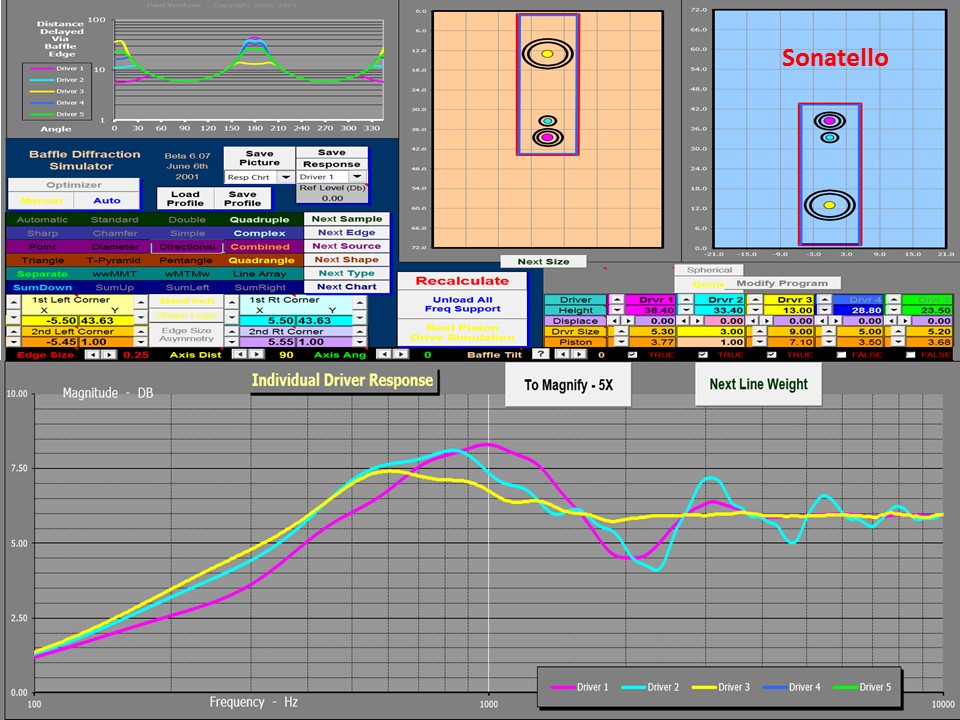Click the red Recalculate button
This screenshot has width=960, height=720.
pyautogui.click(x=462, y=280)
